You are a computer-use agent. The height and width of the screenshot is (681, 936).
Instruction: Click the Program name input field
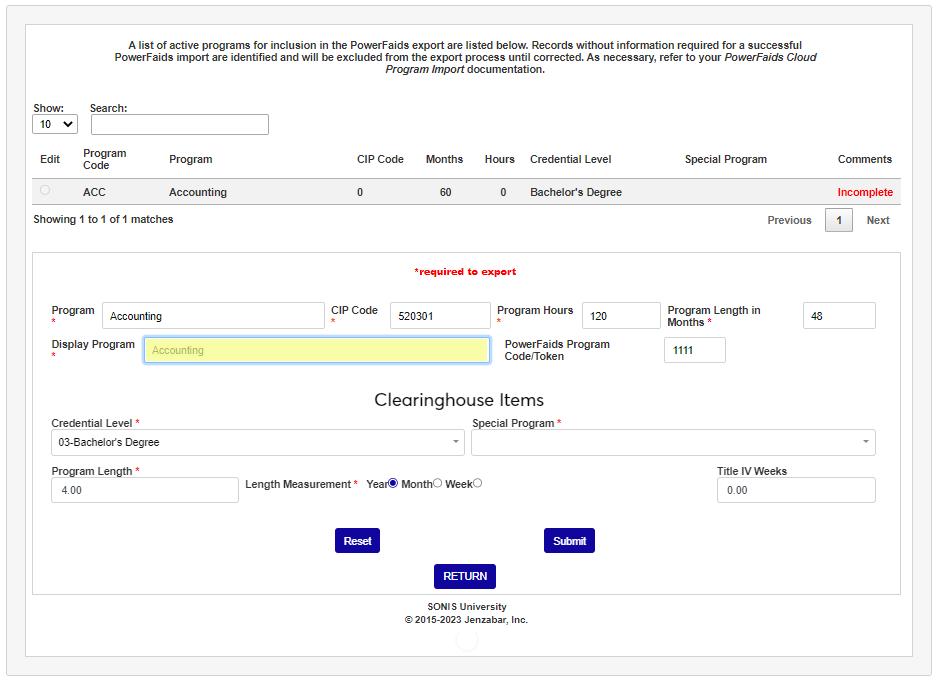point(213,316)
